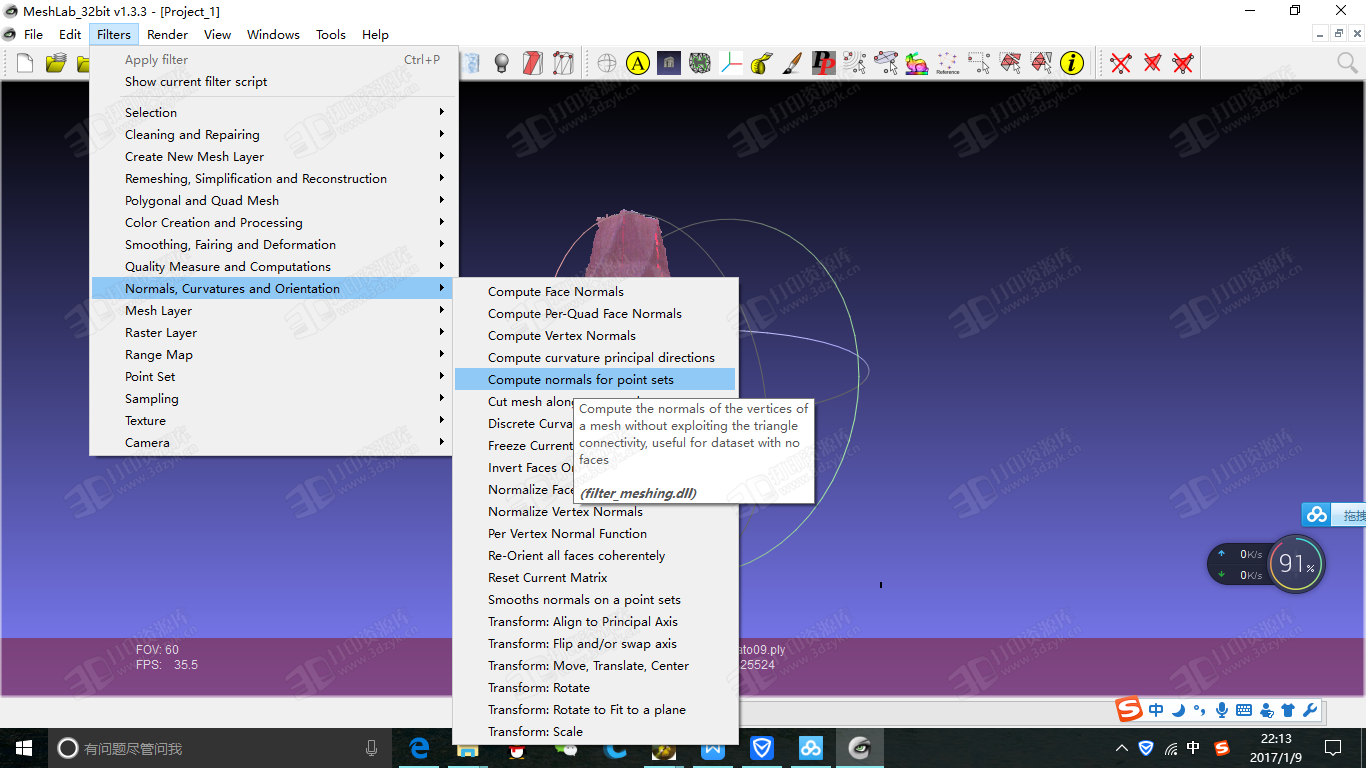1366x768 pixels.
Task: Expand Polygonal and Quad Mesh submenu
Action: 272,201
